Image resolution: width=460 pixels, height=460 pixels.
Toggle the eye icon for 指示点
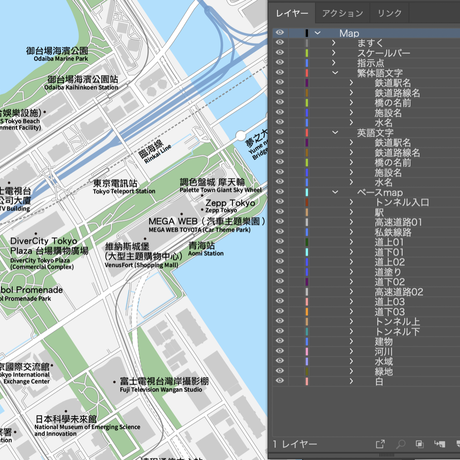(x=280, y=62)
